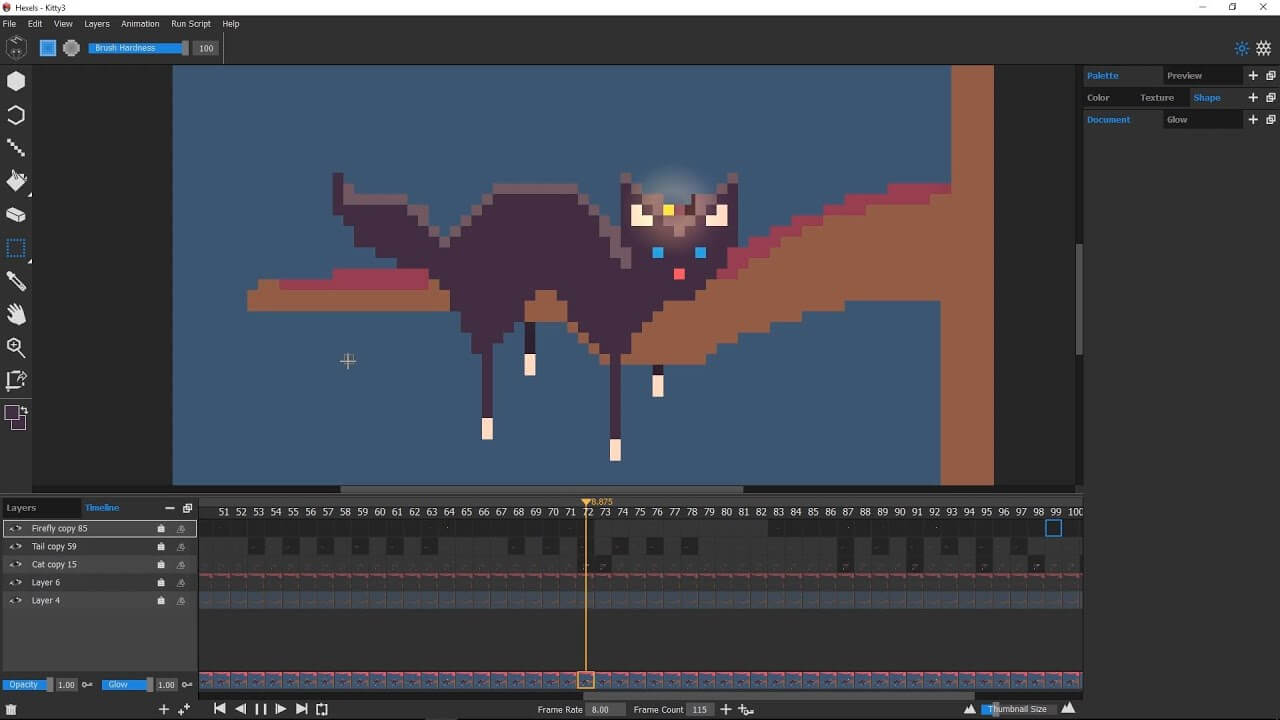The image size is (1280, 720).
Task: Delete layer with the trash icon
Action: pyautogui.click(x=11, y=709)
